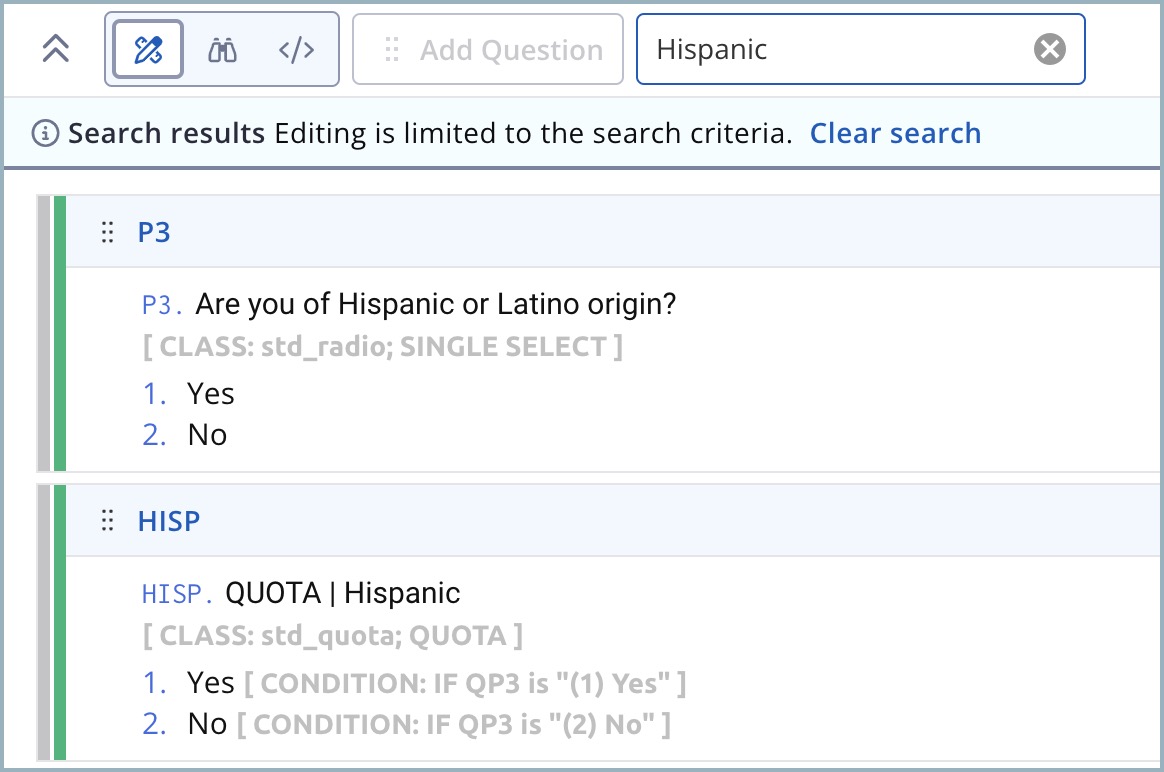Open the P3 question header title
Image resolution: width=1164 pixels, height=772 pixels.
click(154, 232)
